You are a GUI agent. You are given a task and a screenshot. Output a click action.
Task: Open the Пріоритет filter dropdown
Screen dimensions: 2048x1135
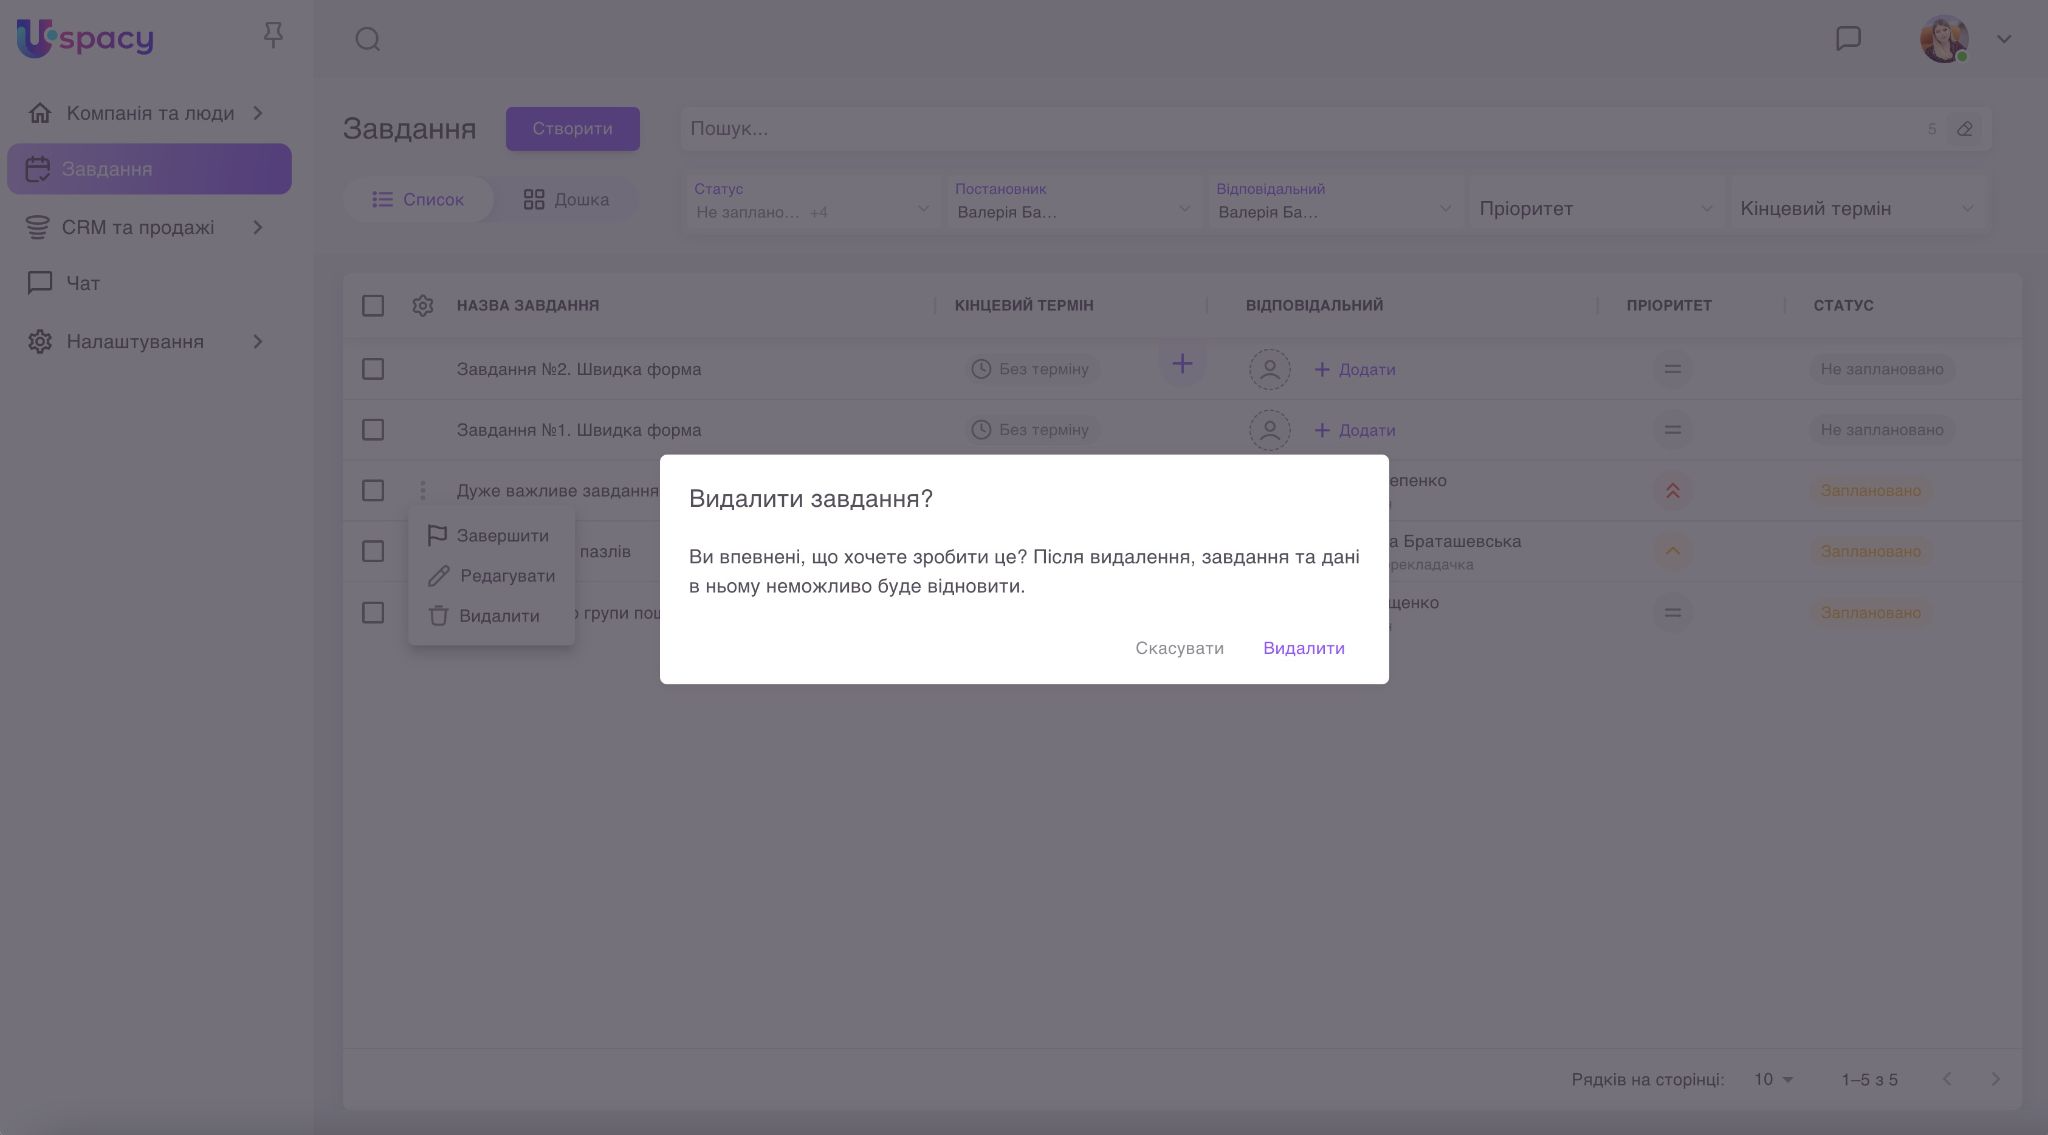click(1595, 208)
